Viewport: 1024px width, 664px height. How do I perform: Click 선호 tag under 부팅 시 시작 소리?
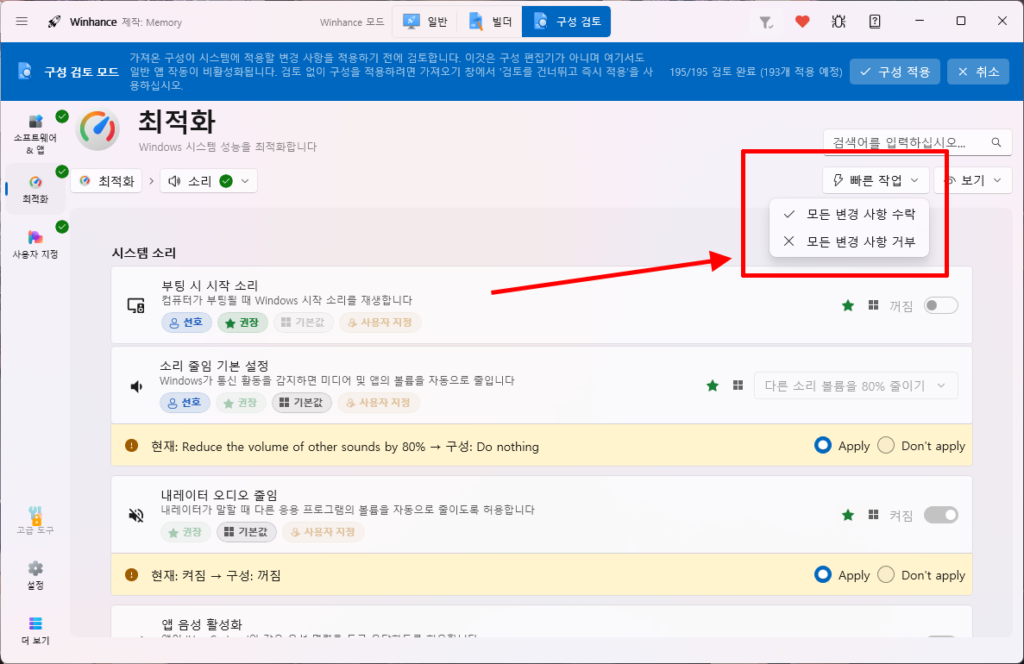click(186, 323)
